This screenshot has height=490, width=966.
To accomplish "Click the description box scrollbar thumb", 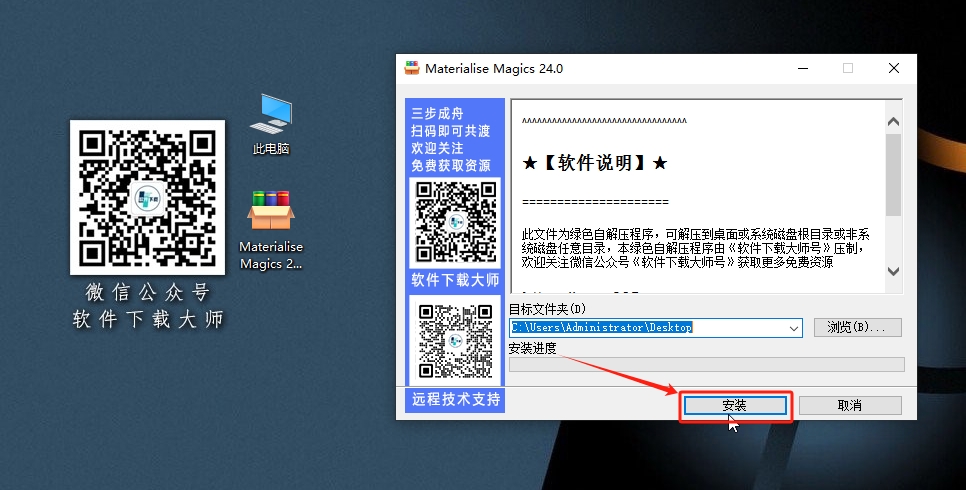I will coord(893,174).
